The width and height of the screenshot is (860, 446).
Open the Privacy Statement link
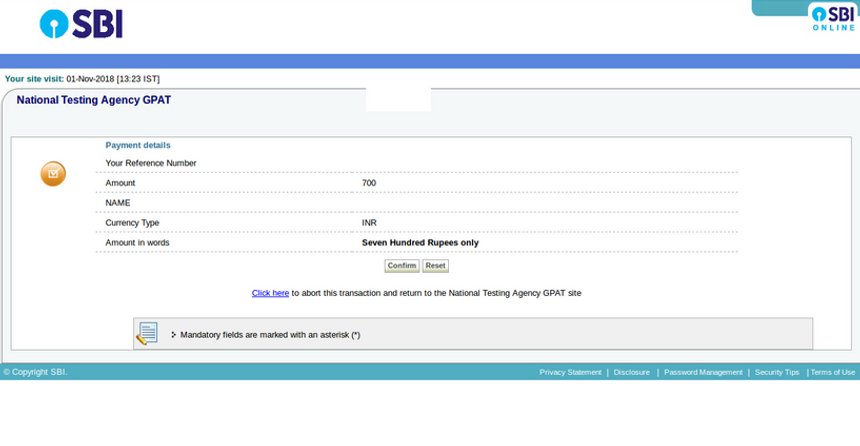tap(570, 372)
